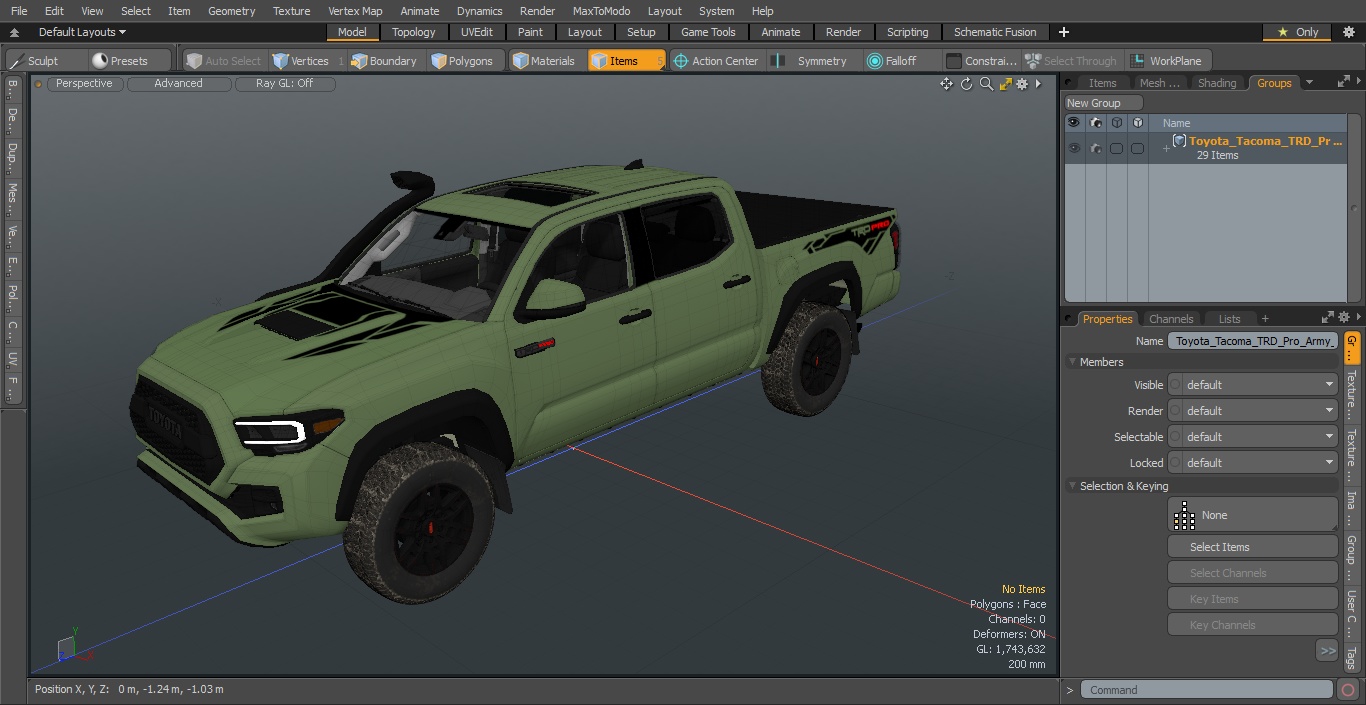Open the layouts home icon
The image size is (1366, 705).
coord(15,33)
